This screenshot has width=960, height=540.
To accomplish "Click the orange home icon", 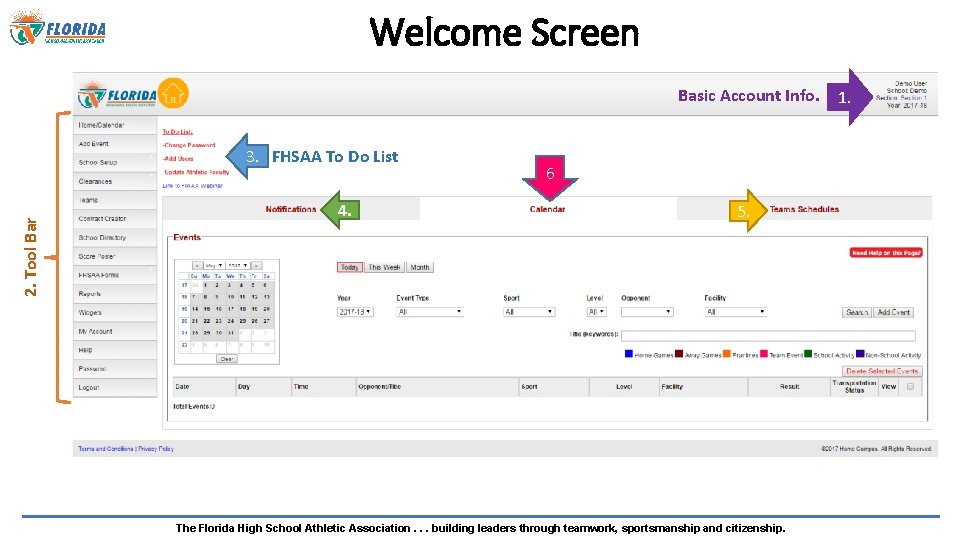I will pos(173,94).
